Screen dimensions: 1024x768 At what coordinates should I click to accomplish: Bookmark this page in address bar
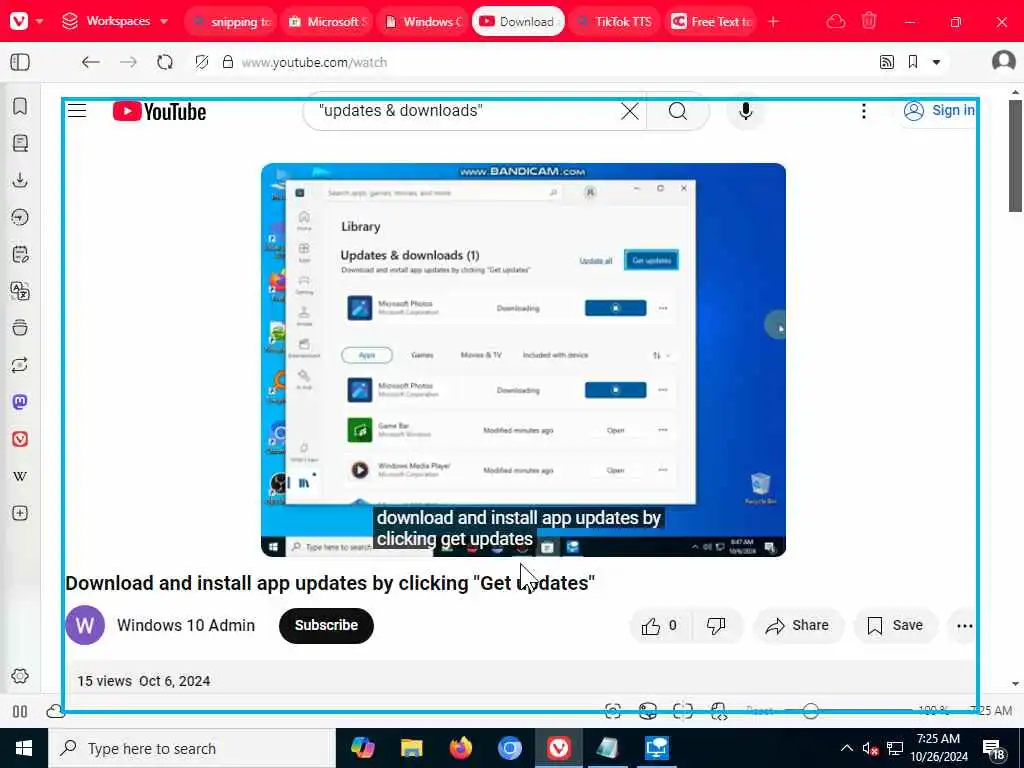(x=913, y=62)
